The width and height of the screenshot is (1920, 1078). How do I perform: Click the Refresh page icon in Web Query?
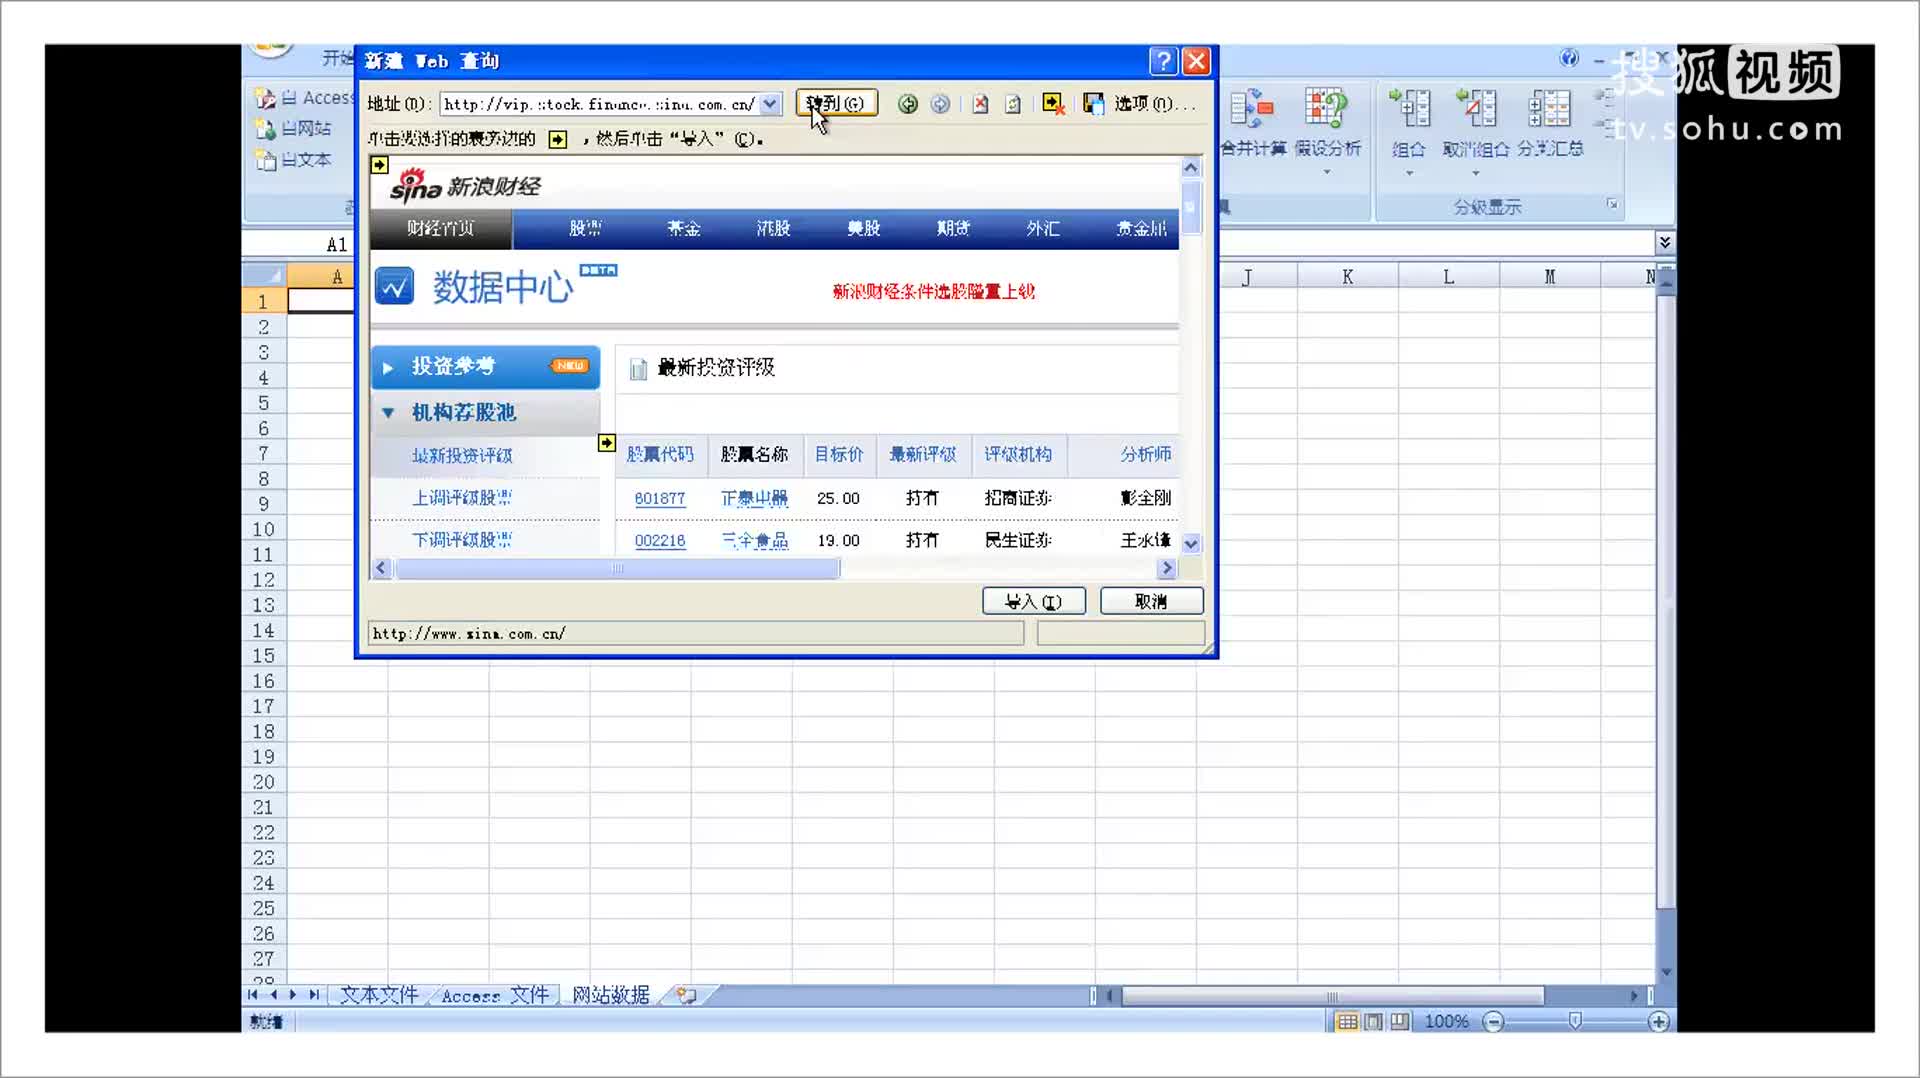pyautogui.click(x=1012, y=104)
